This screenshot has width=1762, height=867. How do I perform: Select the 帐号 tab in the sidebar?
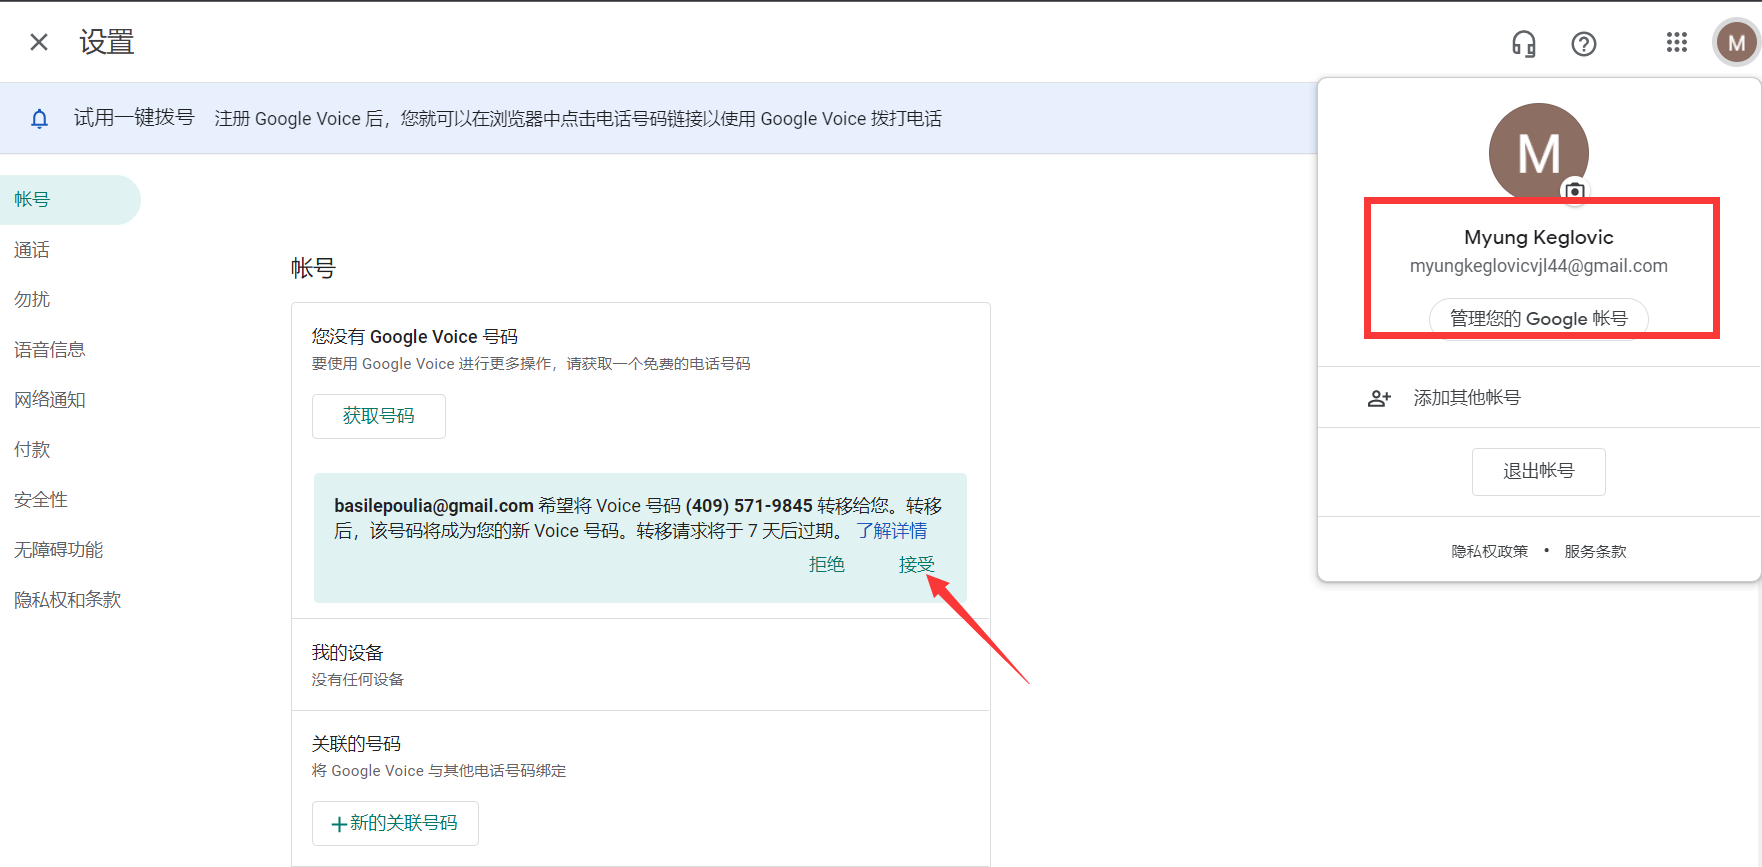tap(70, 200)
